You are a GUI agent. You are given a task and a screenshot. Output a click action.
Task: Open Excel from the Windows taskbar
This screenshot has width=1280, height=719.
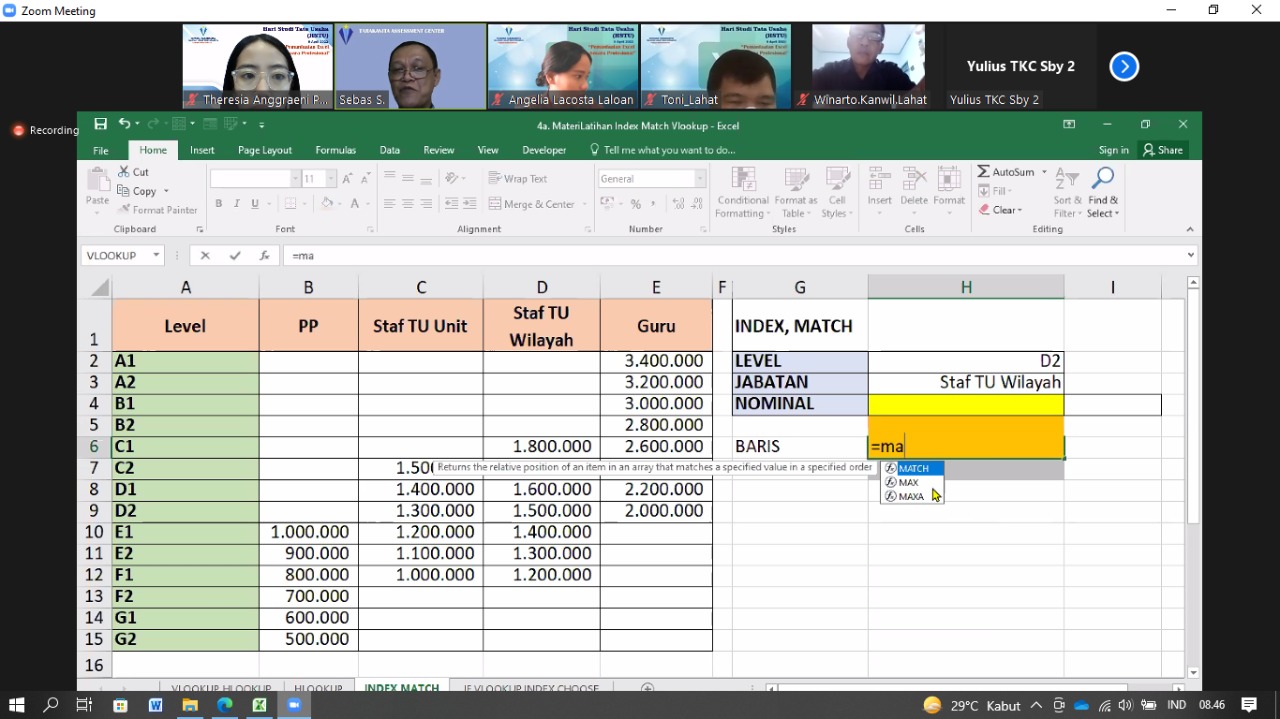tap(259, 705)
